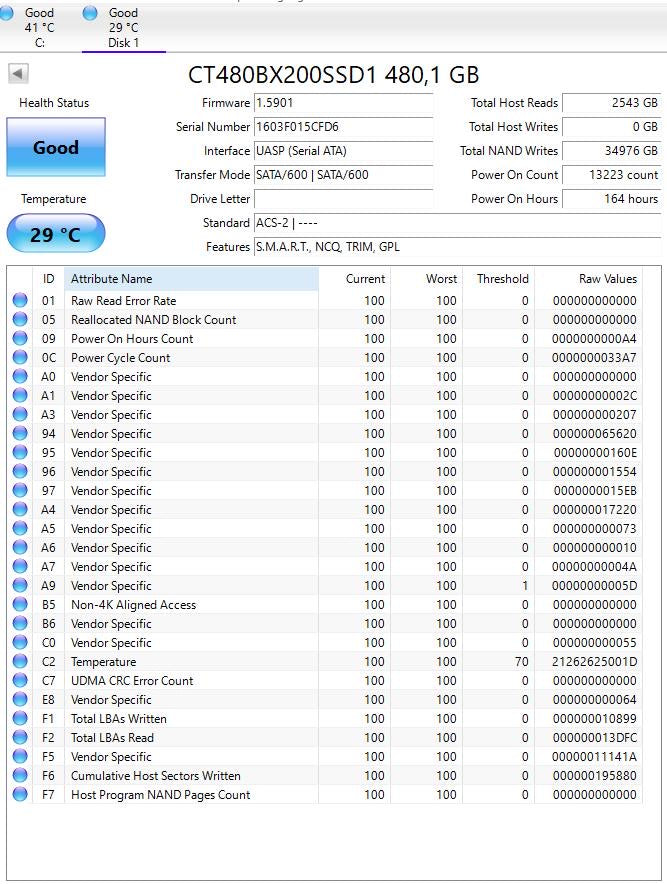Click status icon for Cumulative Host Sectors Written
667x884 pixels.
click(20, 775)
